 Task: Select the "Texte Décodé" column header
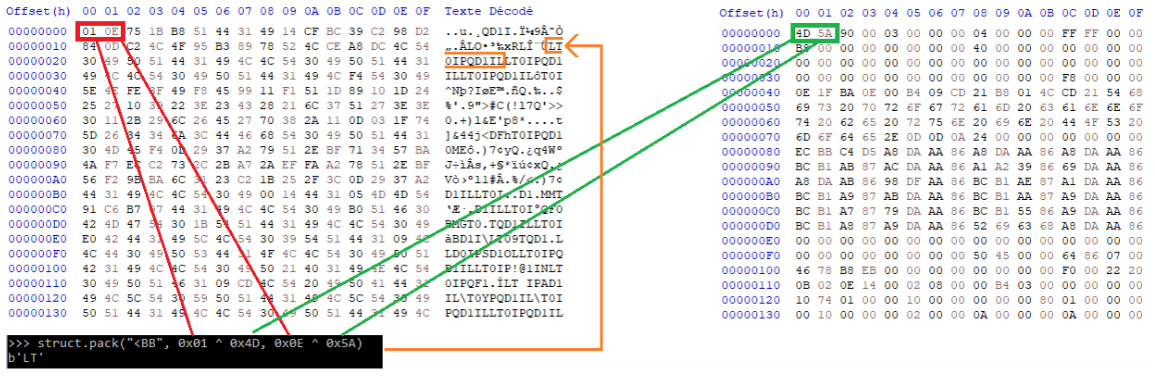[489, 12]
